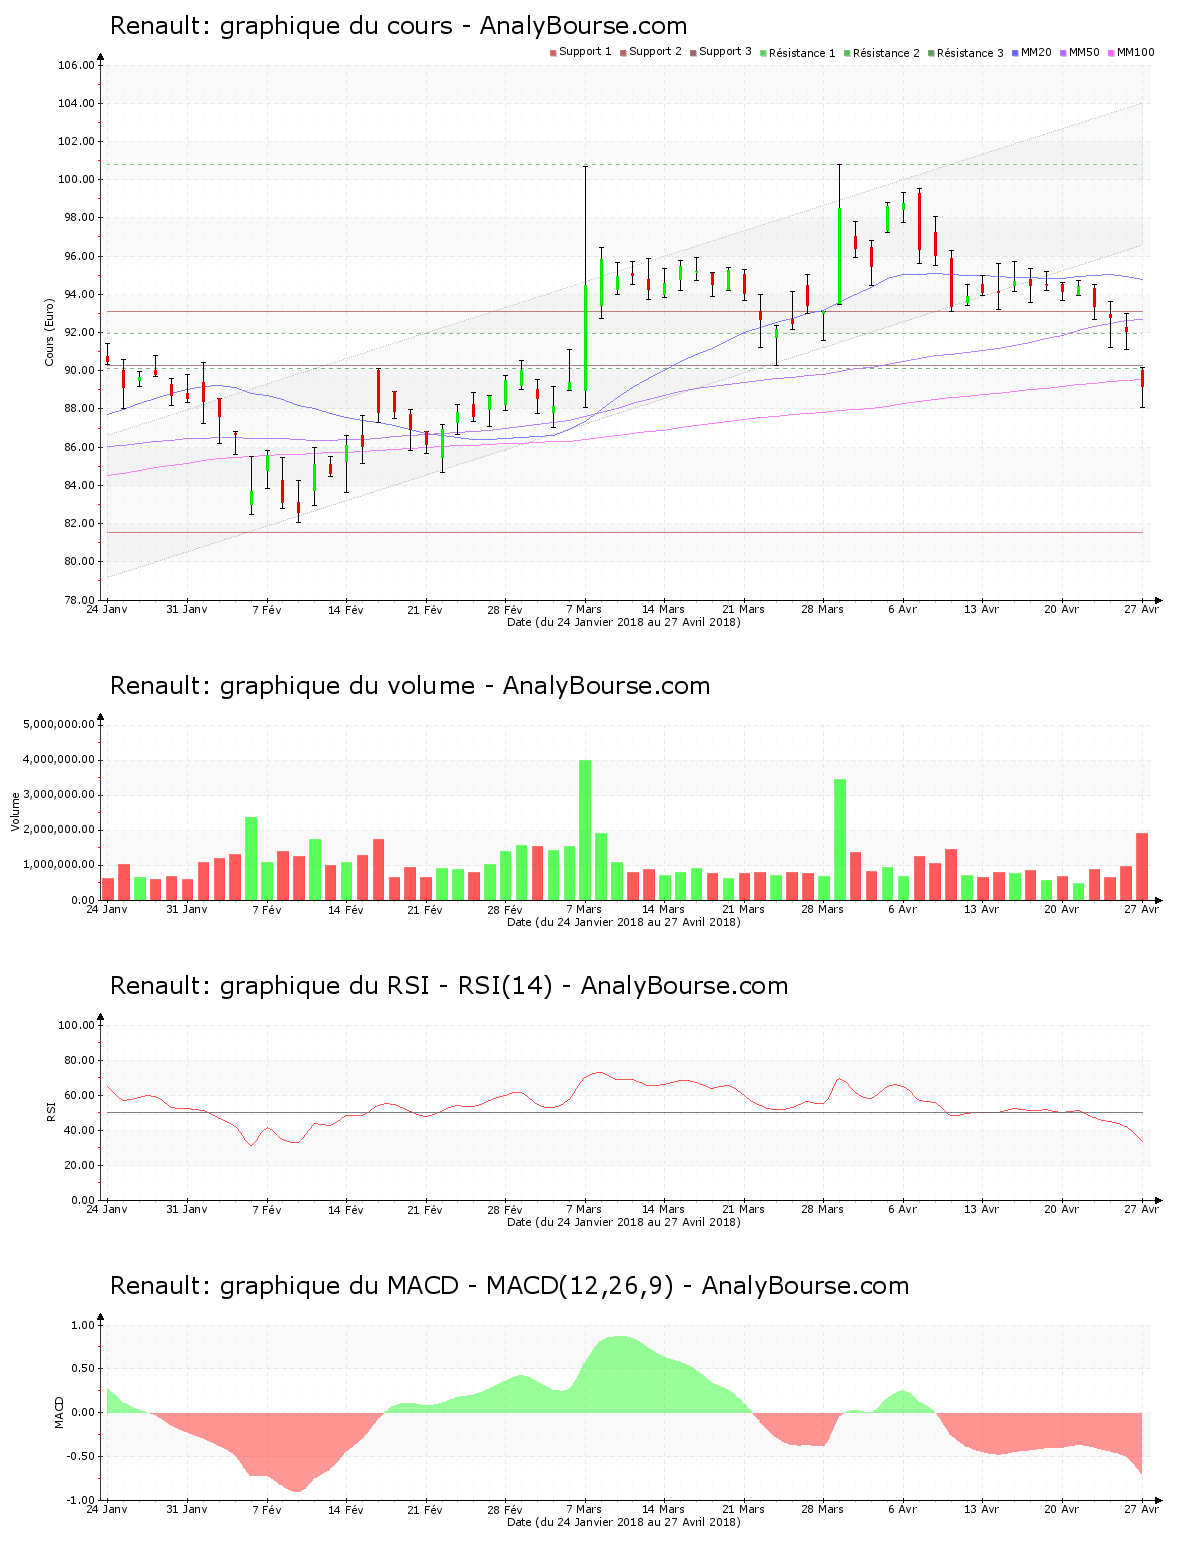Viewport: 1200px width, 1550px height.
Task: Select Support 2 in the legend
Action: (x=651, y=52)
